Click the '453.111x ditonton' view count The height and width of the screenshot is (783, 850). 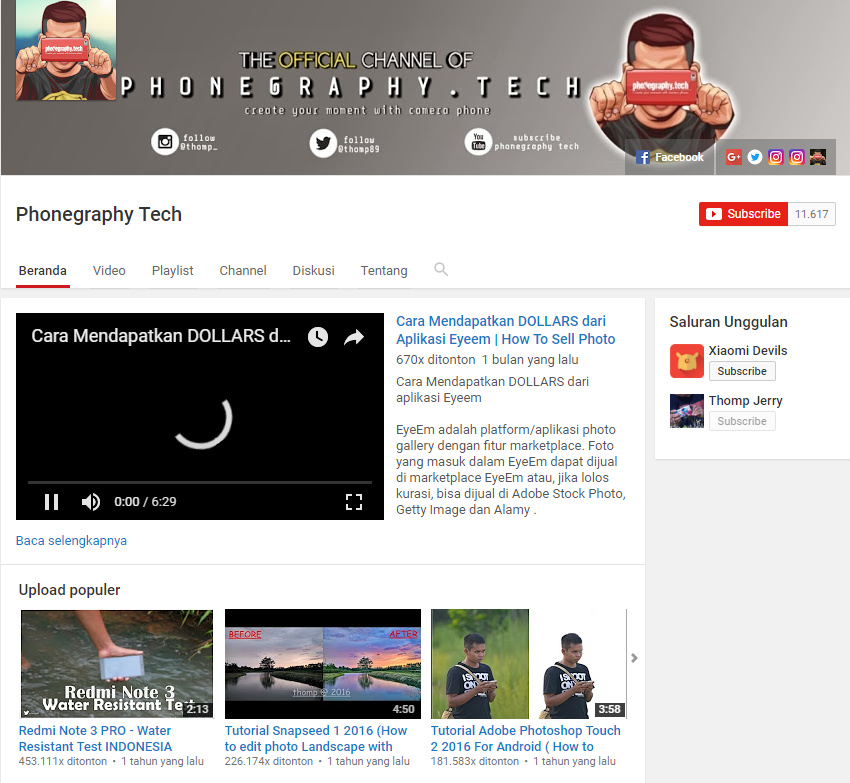(x=63, y=761)
